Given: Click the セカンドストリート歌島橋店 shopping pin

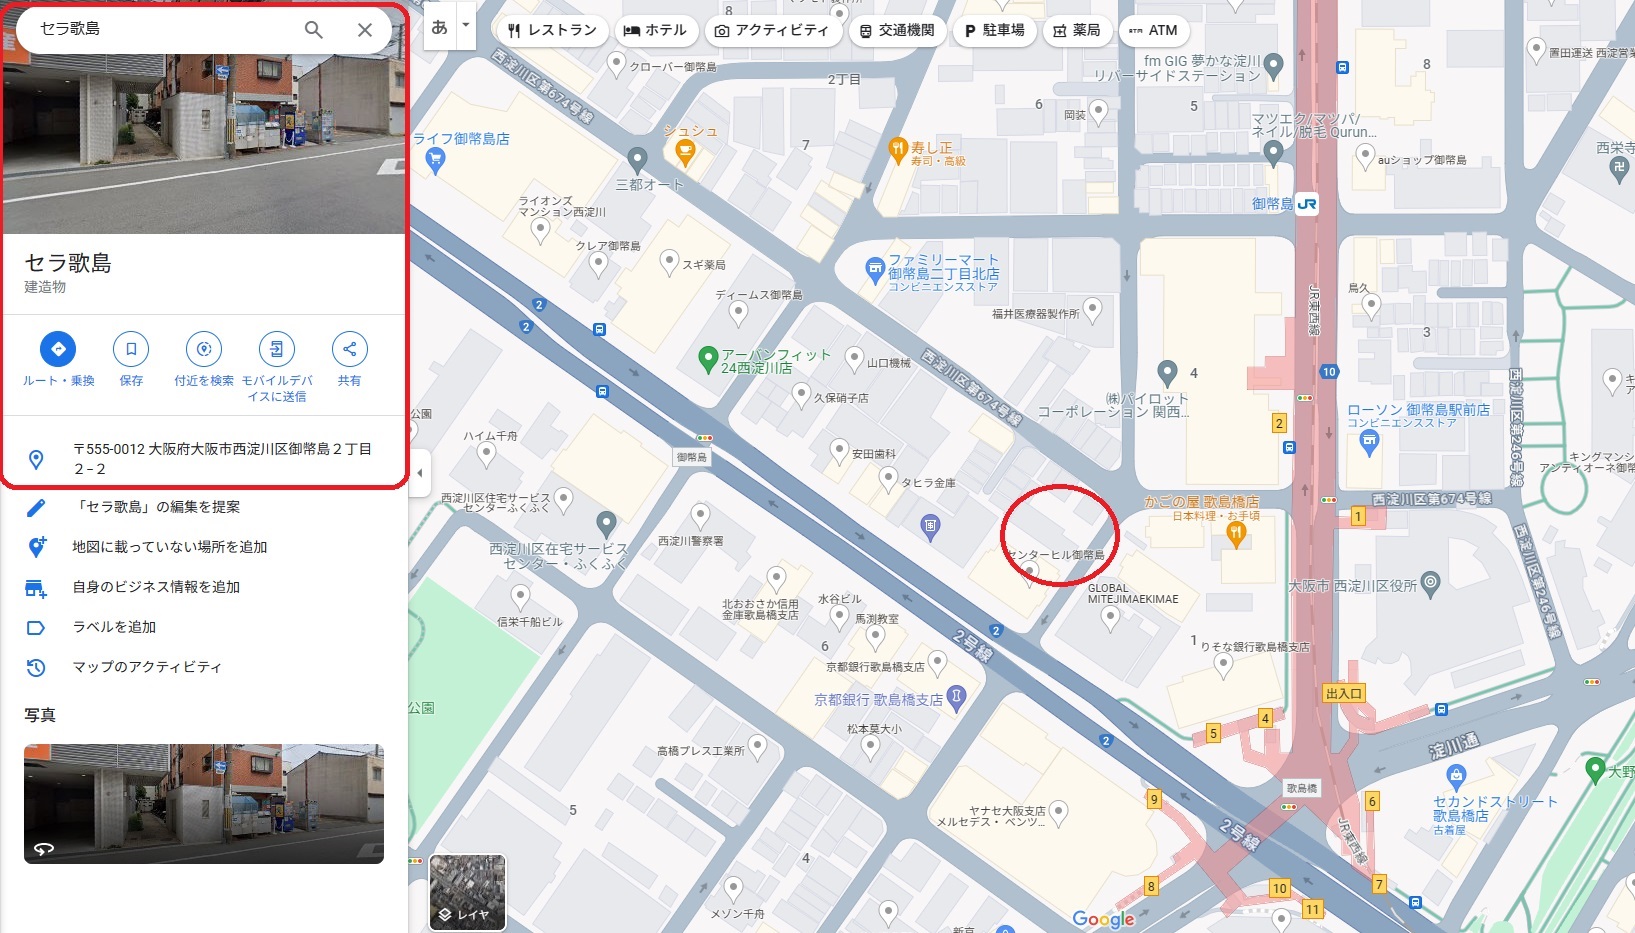Looking at the screenshot, I should click(x=1456, y=776).
